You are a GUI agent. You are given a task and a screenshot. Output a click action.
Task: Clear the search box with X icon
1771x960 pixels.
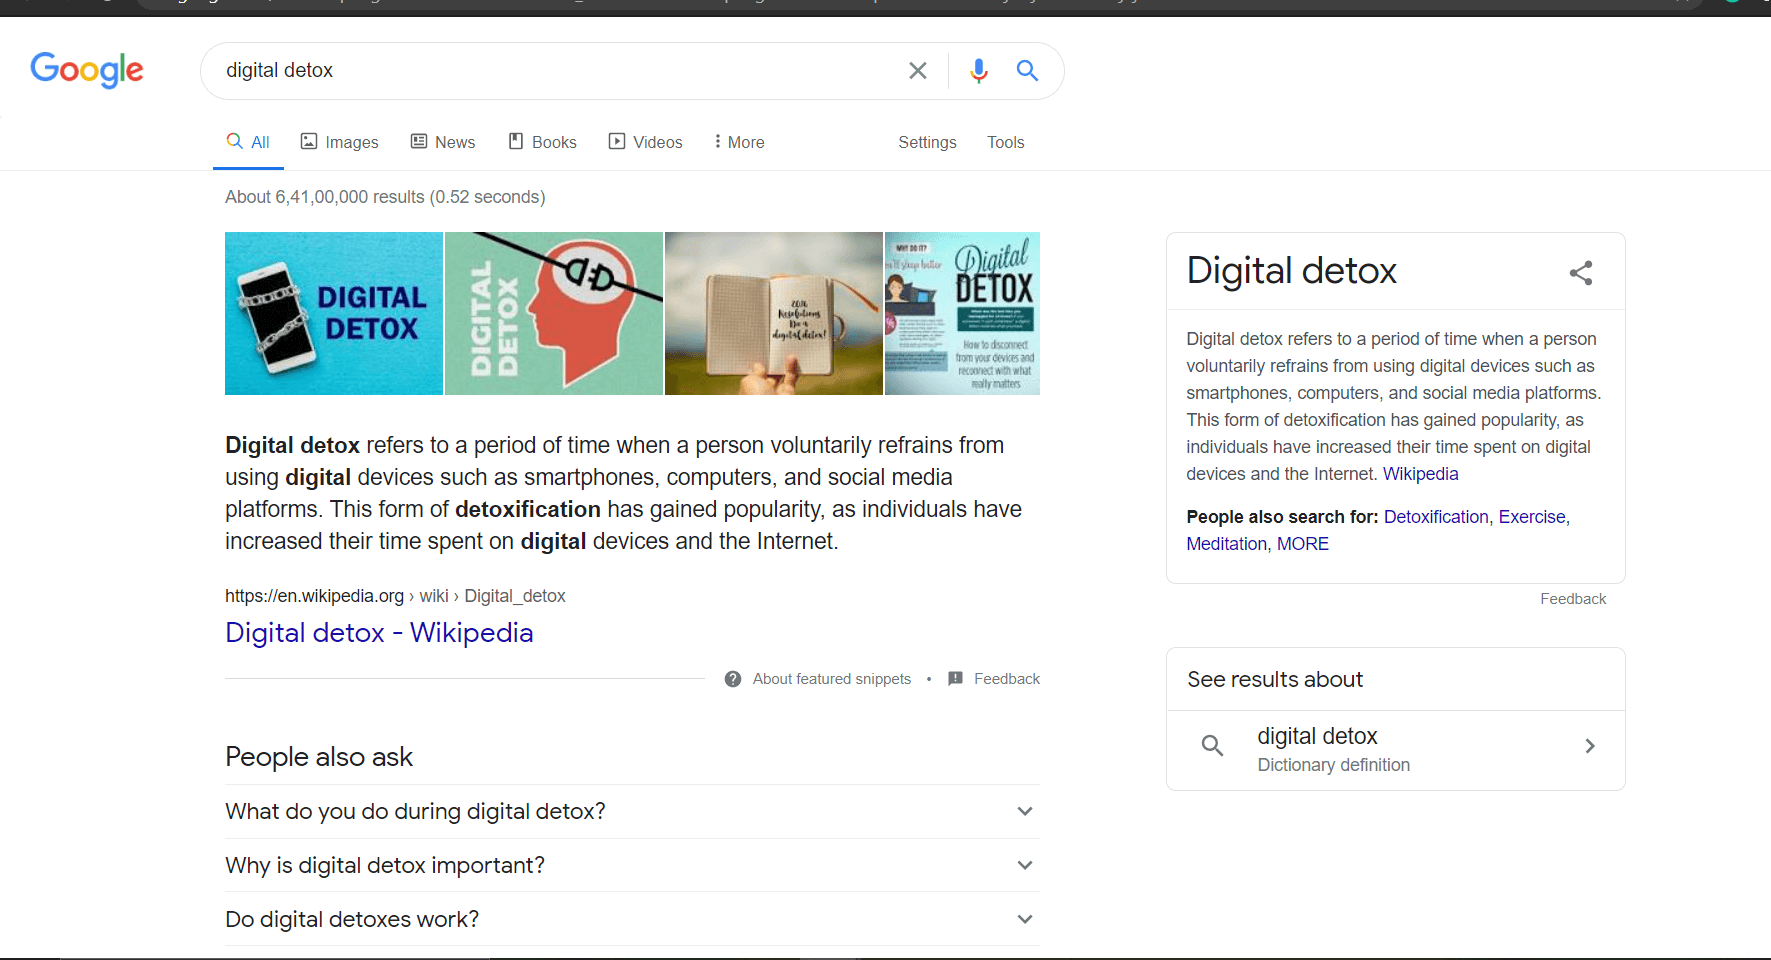tap(917, 70)
